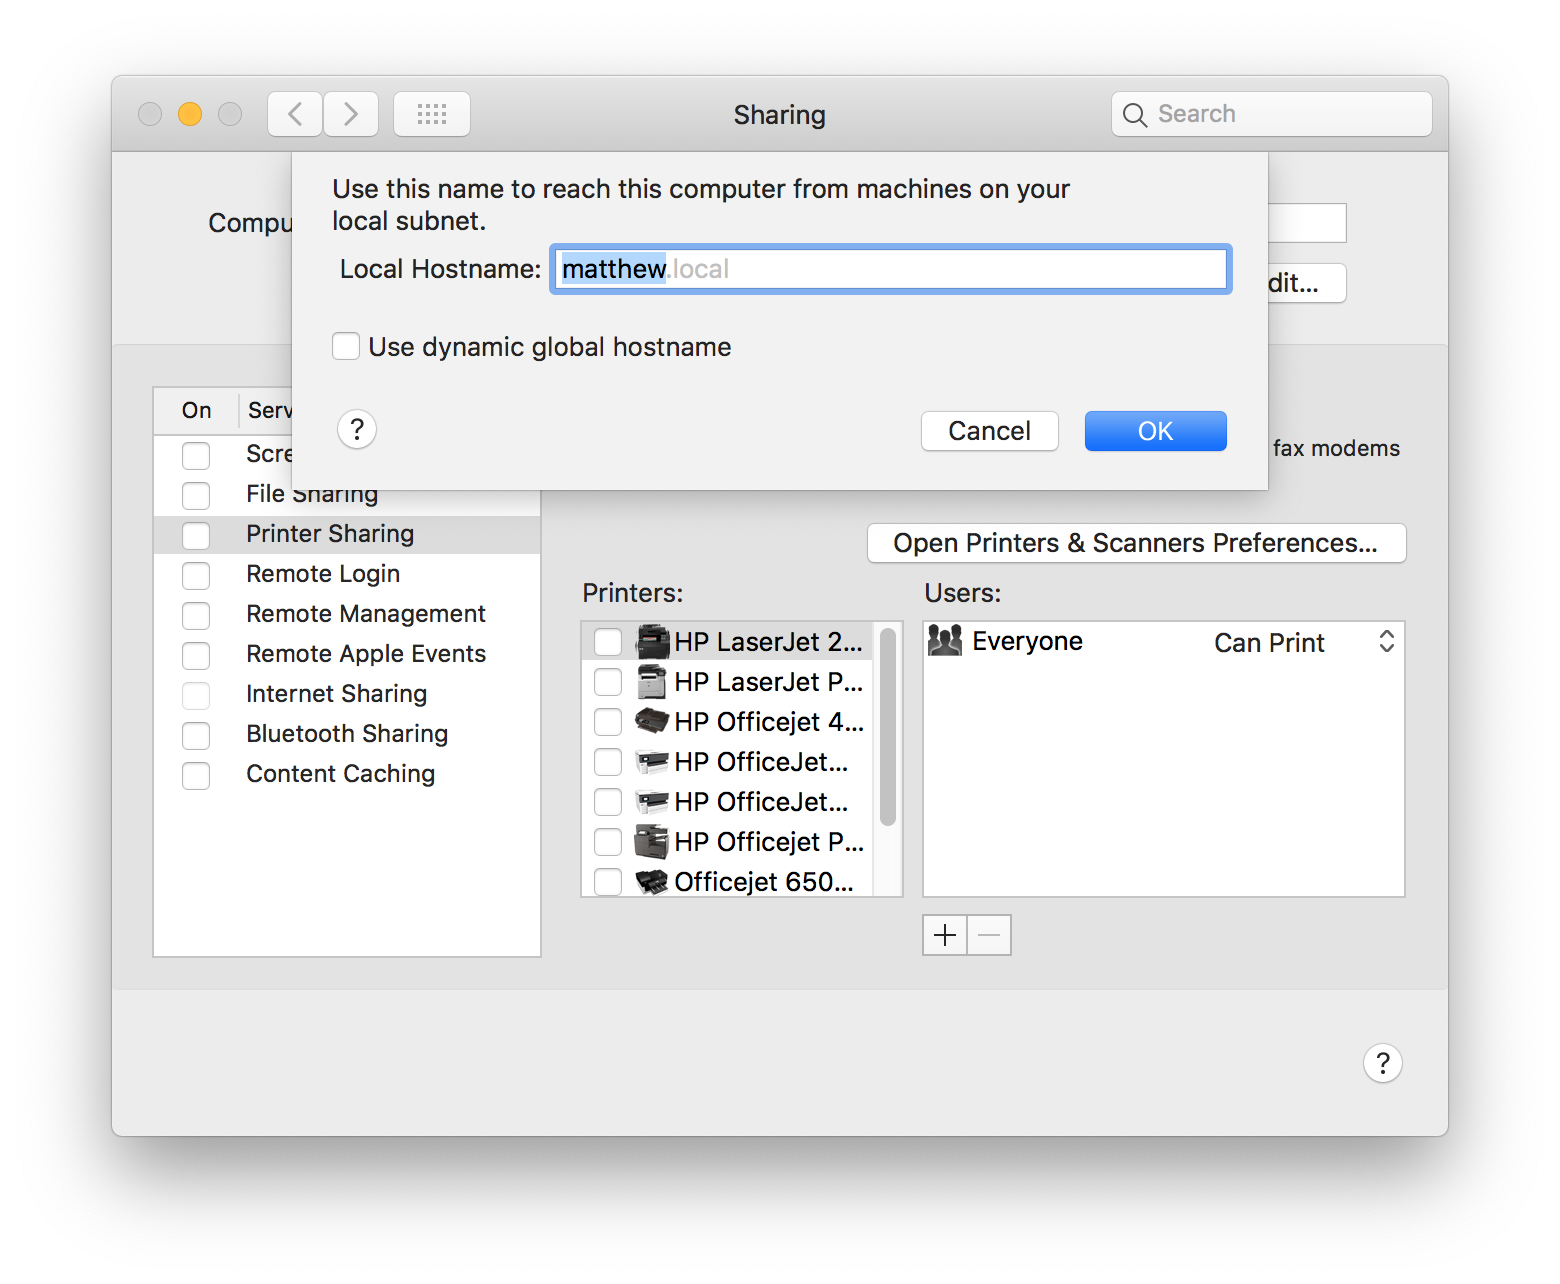The width and height of the screenshot is (1560, 1284).
Task: Toggle Printer Sharing service checkbox
Action: [x=196, y=535]
